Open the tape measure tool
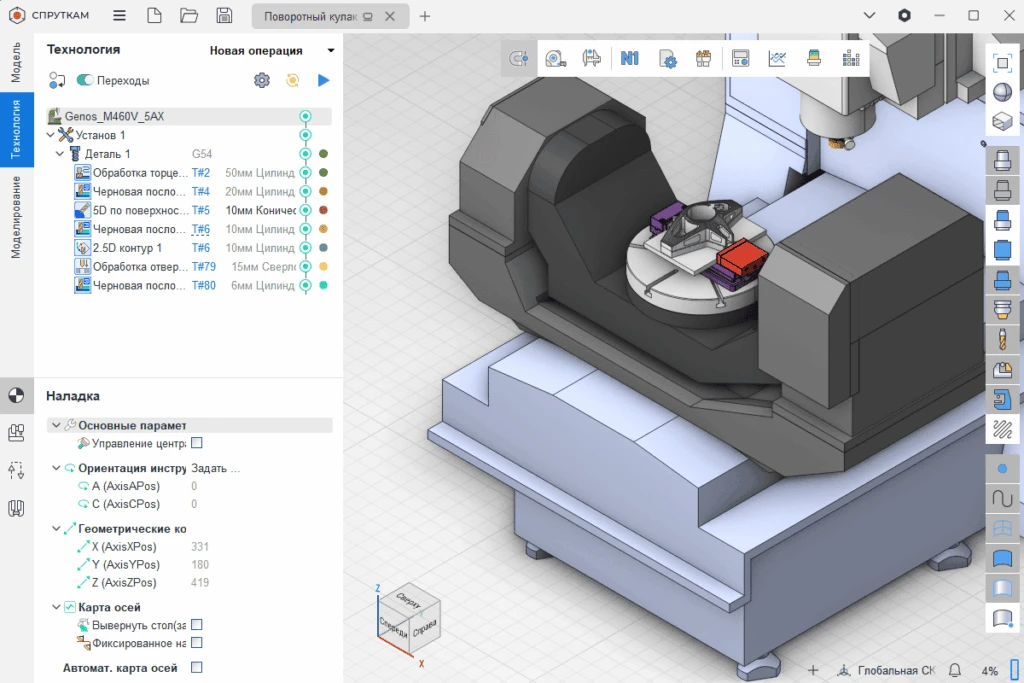This screenshot has width=1024, height=683. click(x=555, y=59)
